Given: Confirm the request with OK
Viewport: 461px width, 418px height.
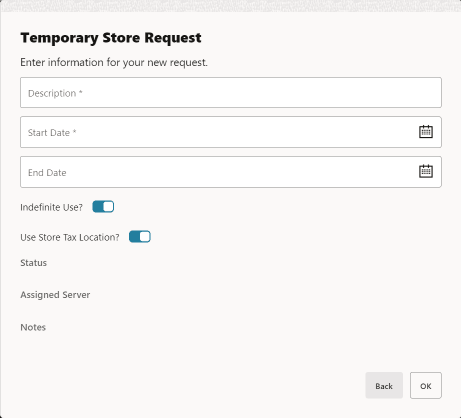Looking at the screenshot, I should coord(426,386).
